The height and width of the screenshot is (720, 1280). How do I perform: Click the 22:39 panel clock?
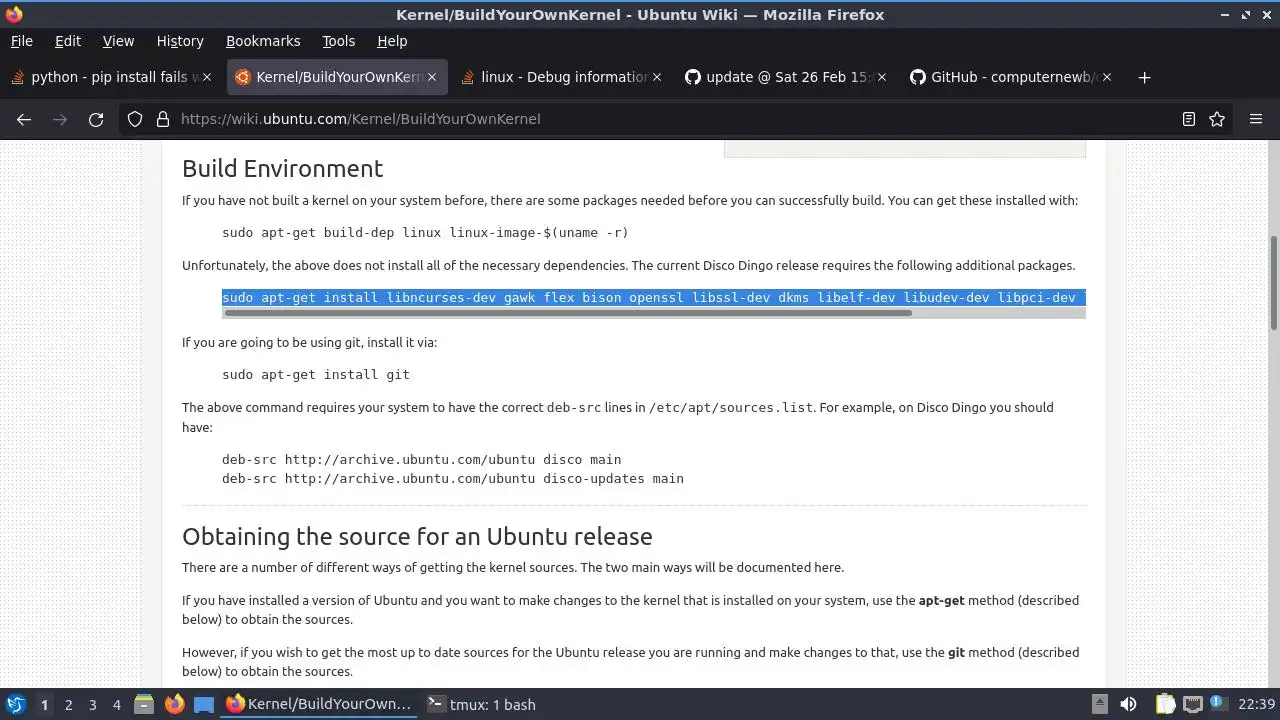pyautogui.click(x=1256, y=704)
